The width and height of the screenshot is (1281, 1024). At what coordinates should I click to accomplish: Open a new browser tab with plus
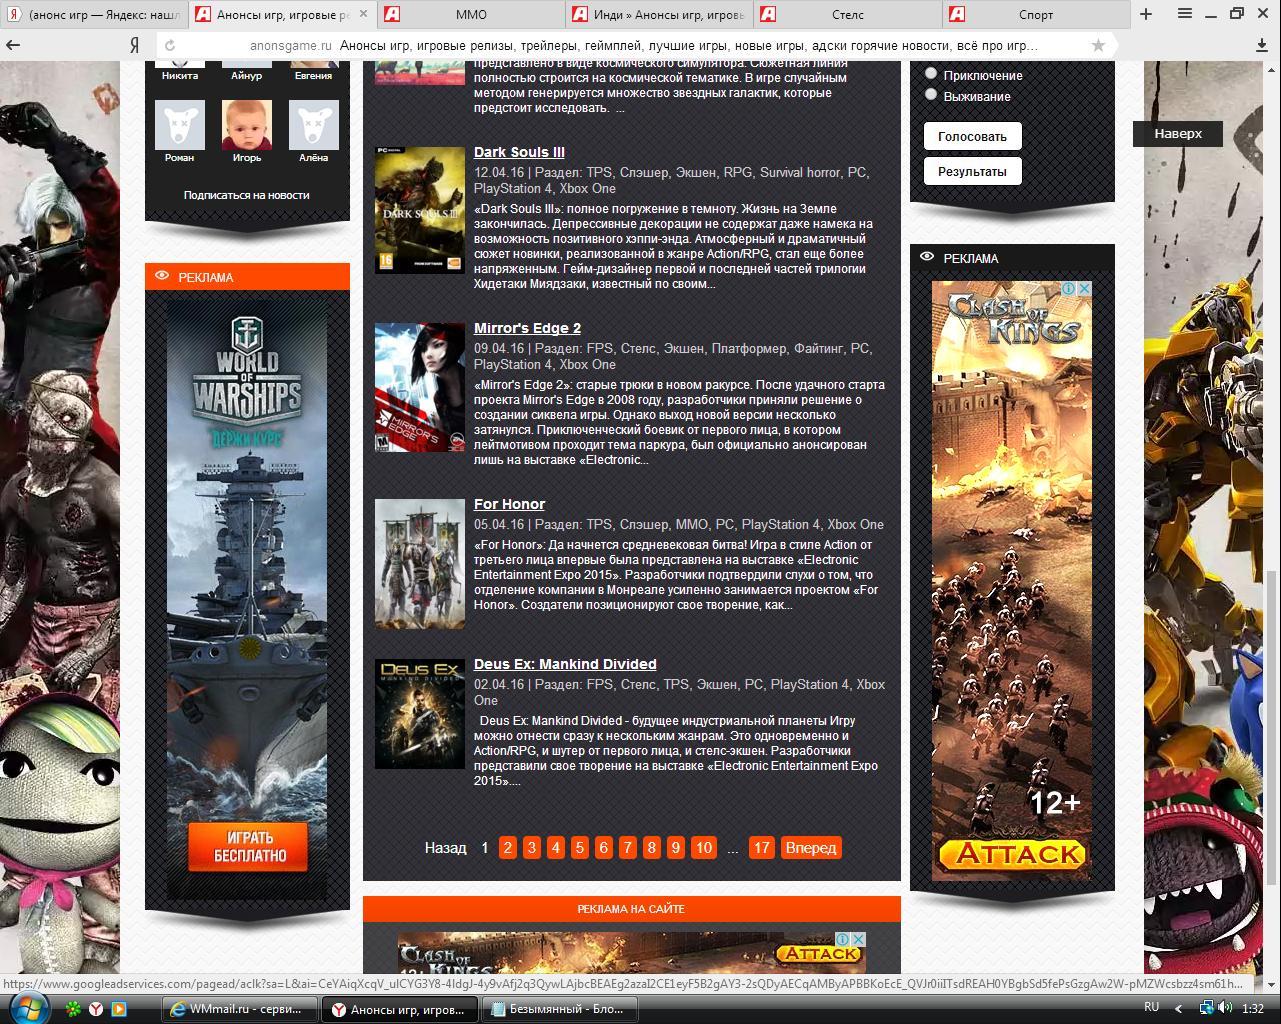[x=1146, y=14]
